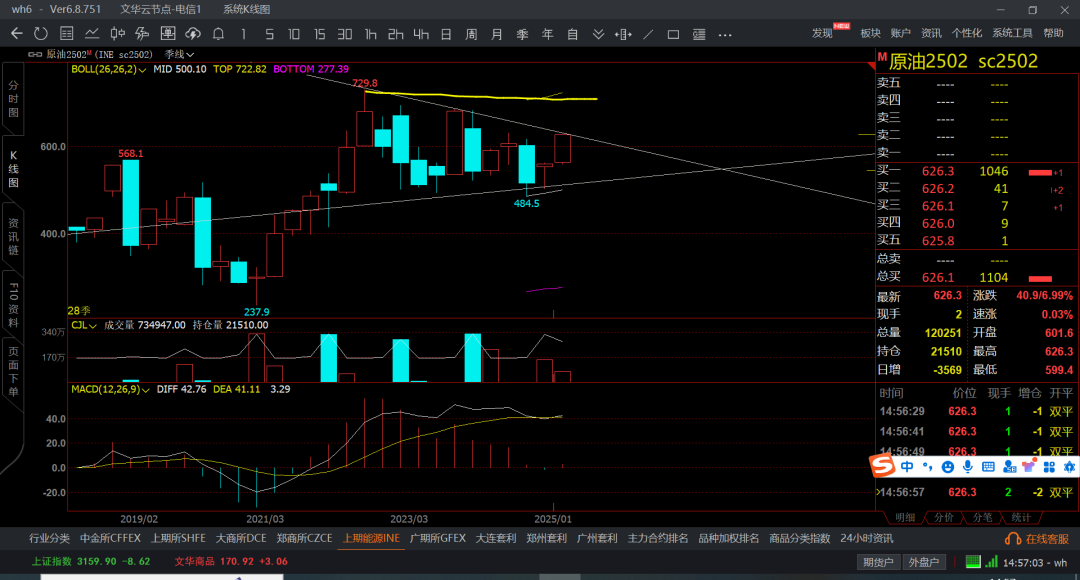Open the Sogou soft keyboard icon
The width and height of the screenshot is (1080, 580).
click(988, 467)
